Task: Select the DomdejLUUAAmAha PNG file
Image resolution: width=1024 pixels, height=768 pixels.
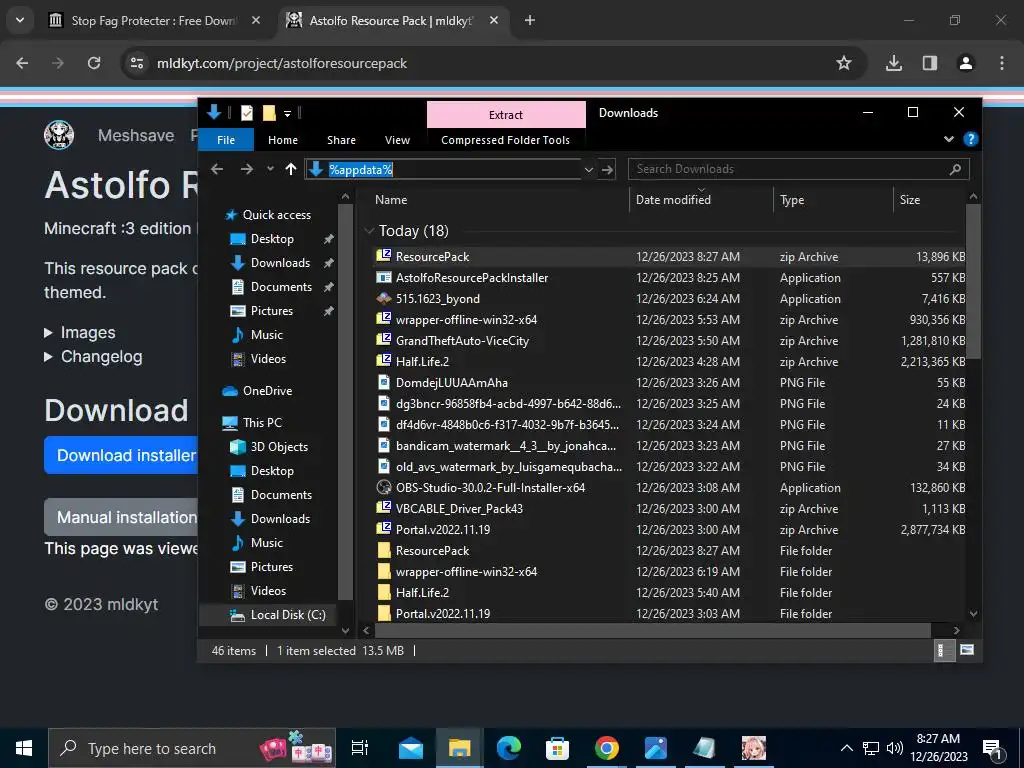Action: [x=670, y=383]
